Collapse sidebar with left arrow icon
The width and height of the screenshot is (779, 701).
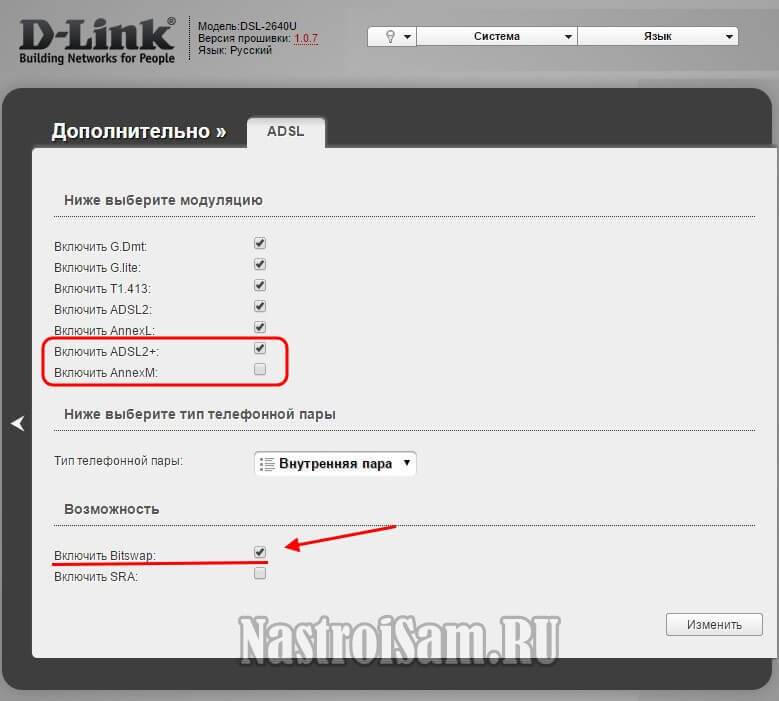coord(18,423)
